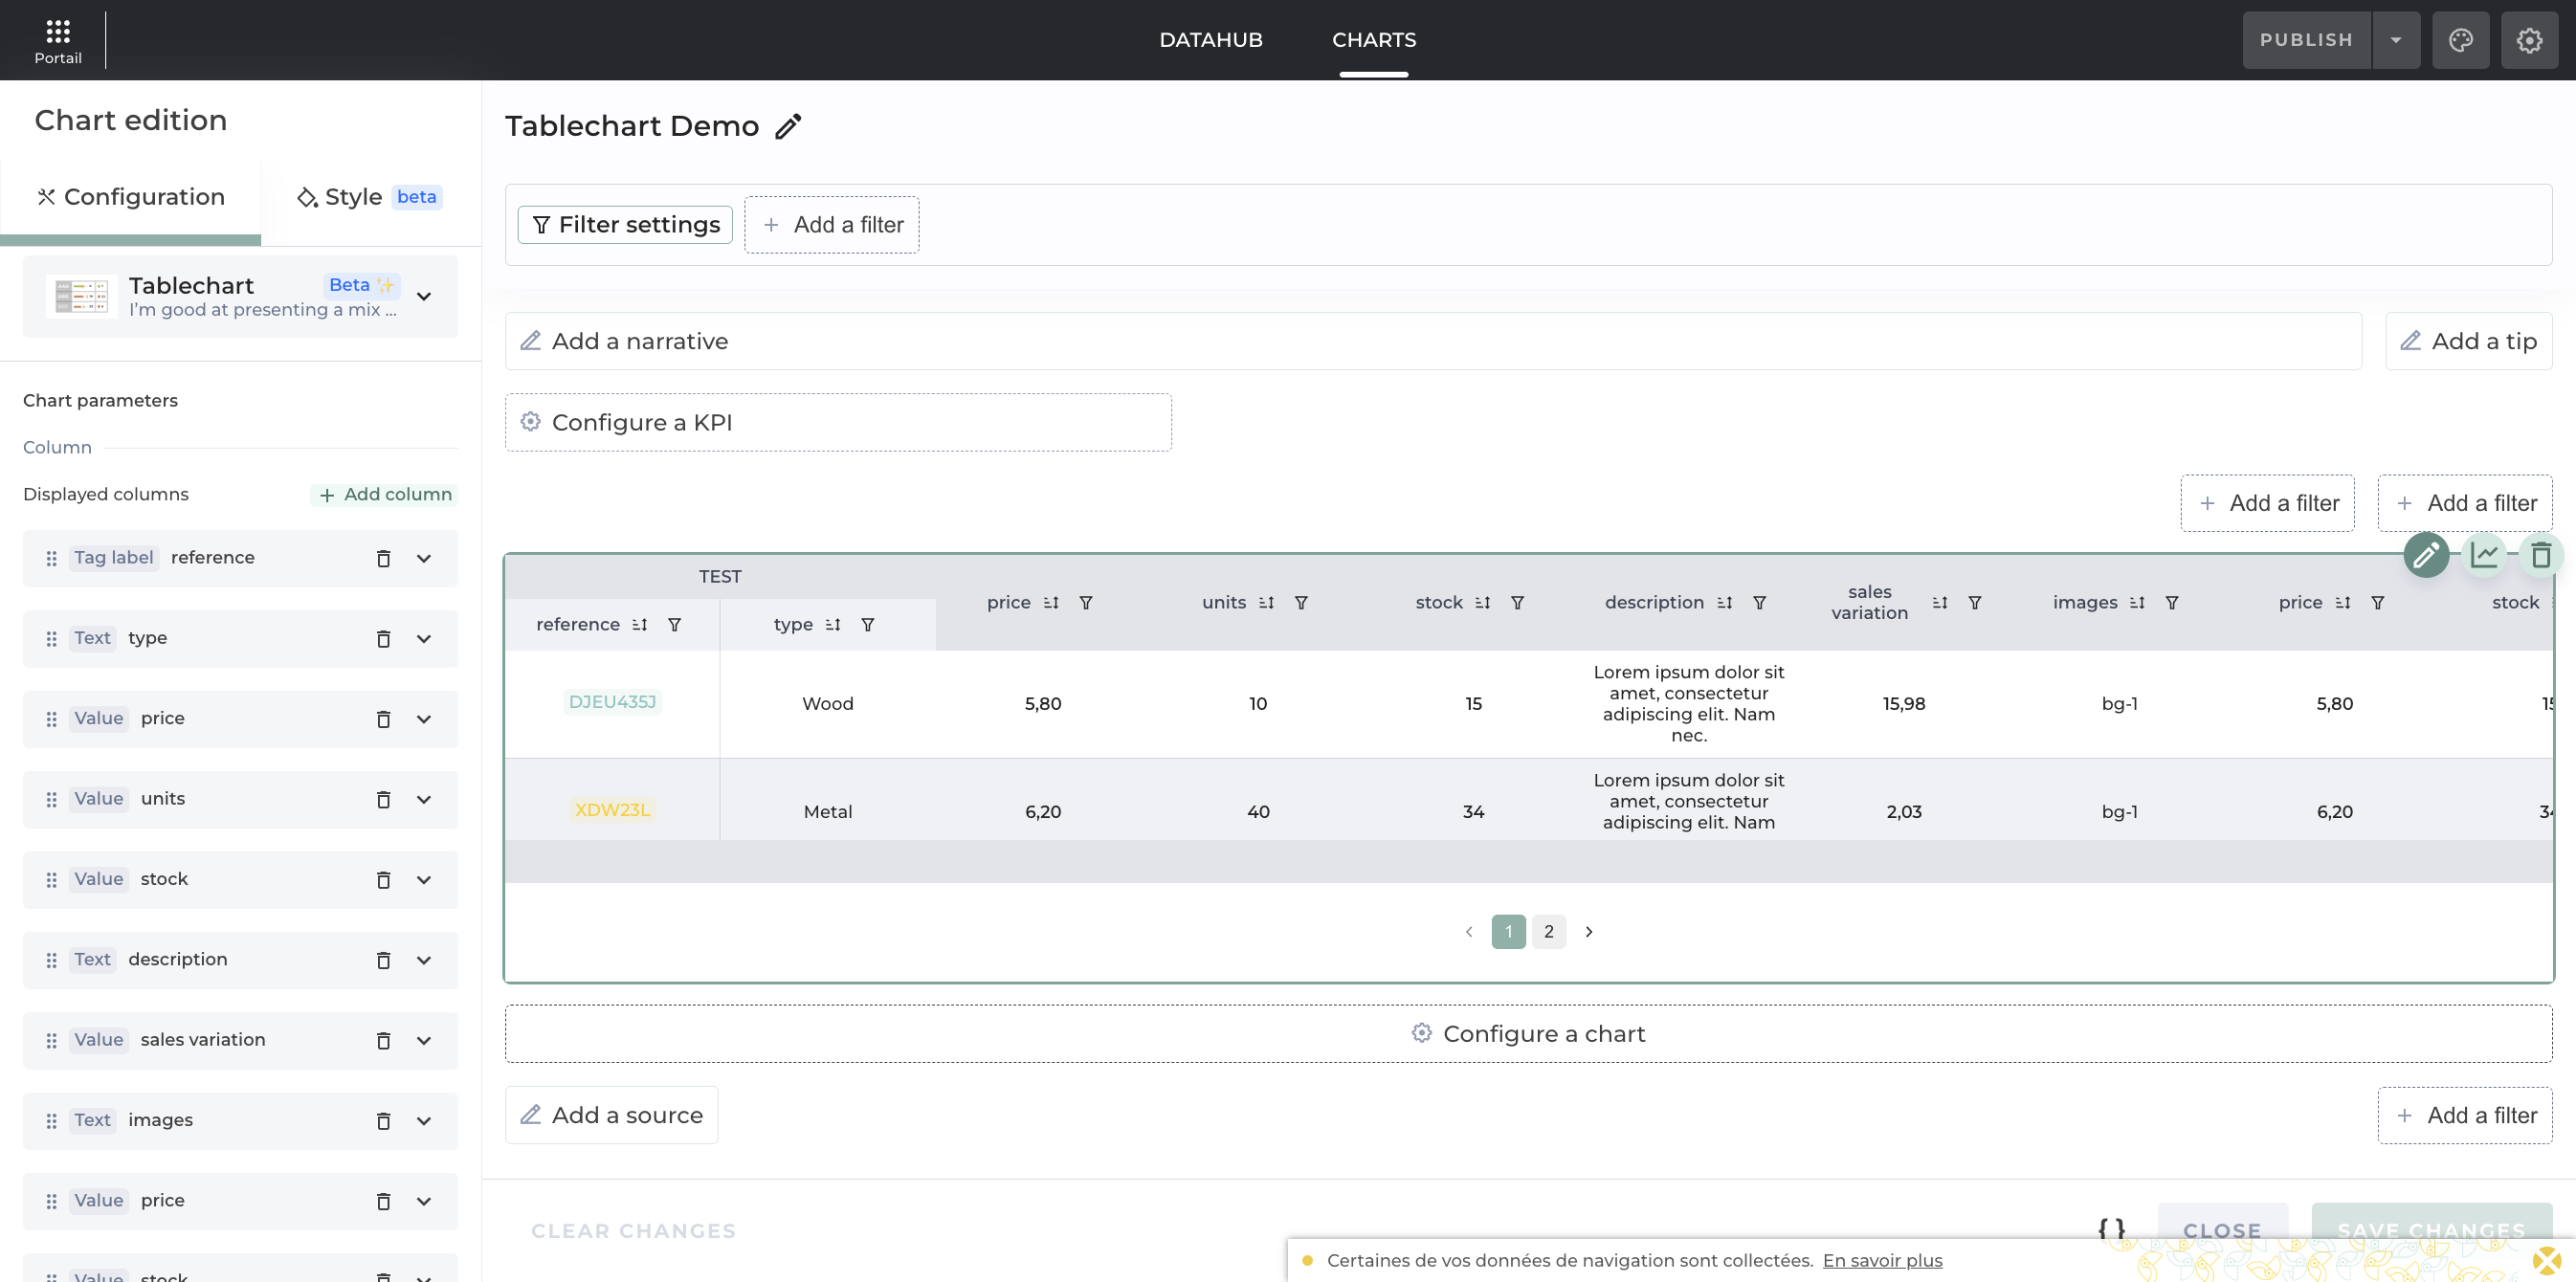Open the Portail apps grid icon

pos(58,31)
